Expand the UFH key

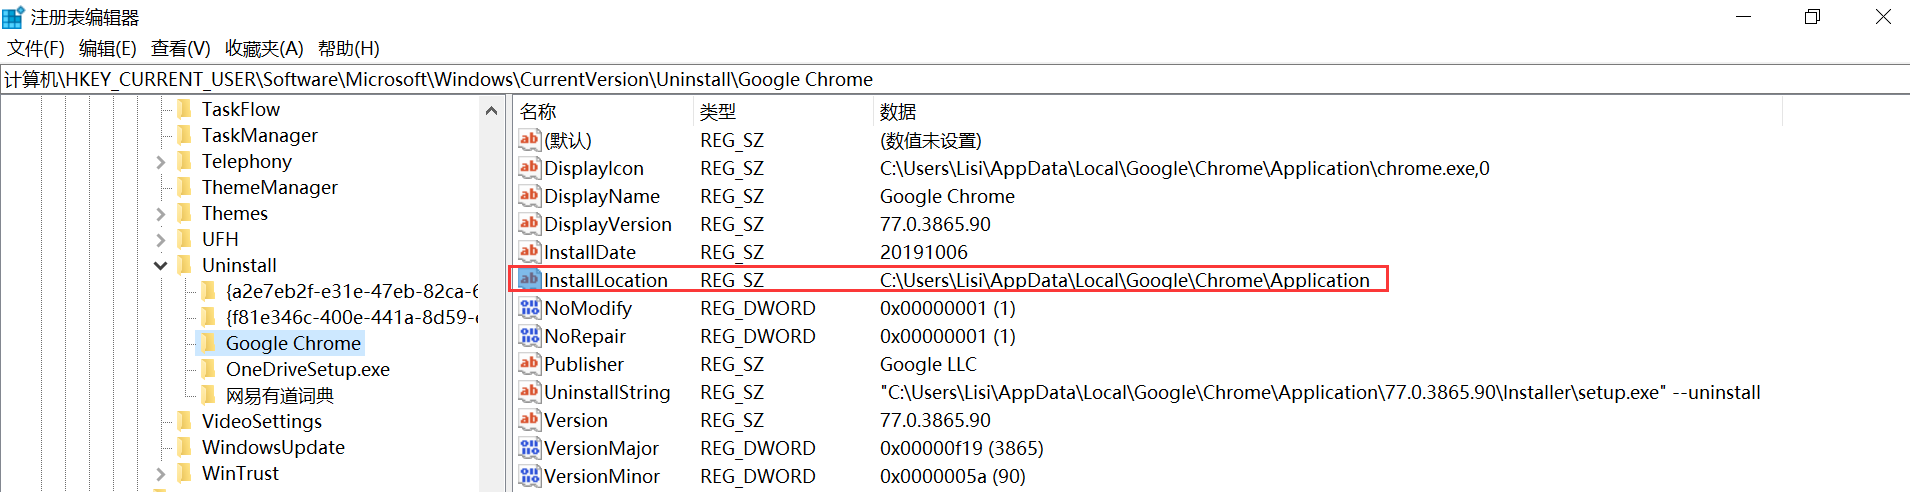coord(161,240)
